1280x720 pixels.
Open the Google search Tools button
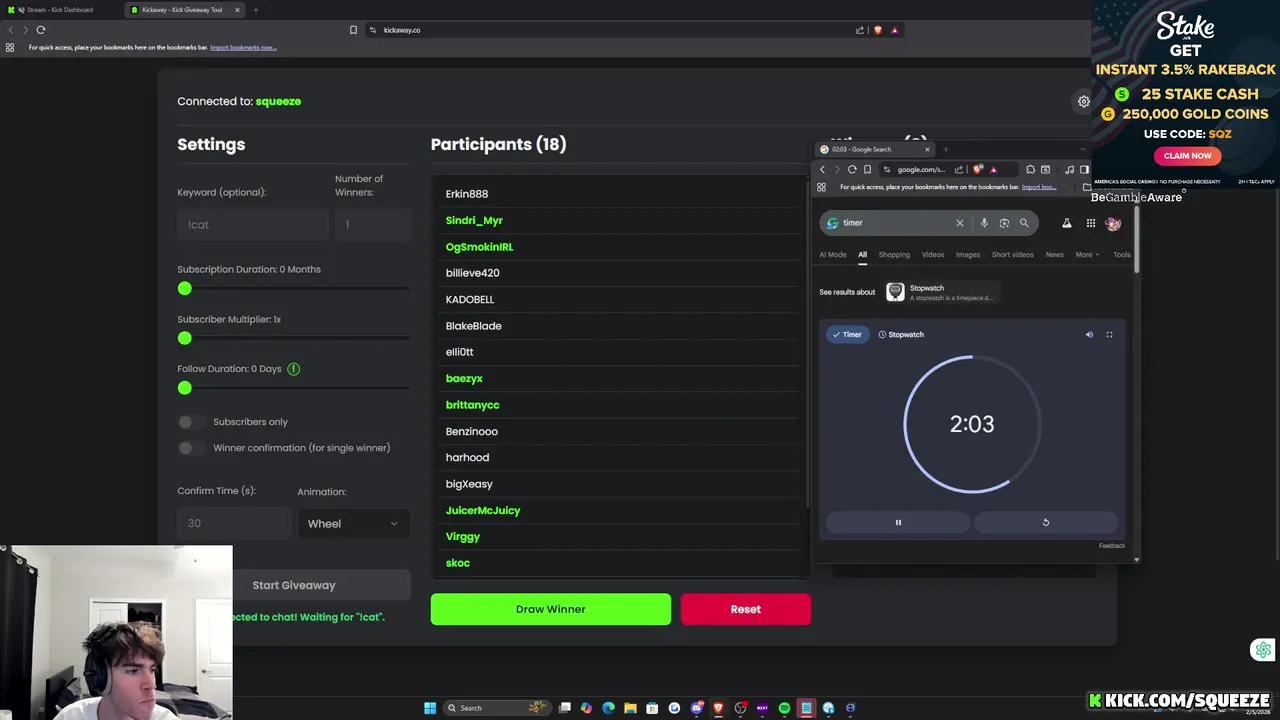coord(1122,255)
